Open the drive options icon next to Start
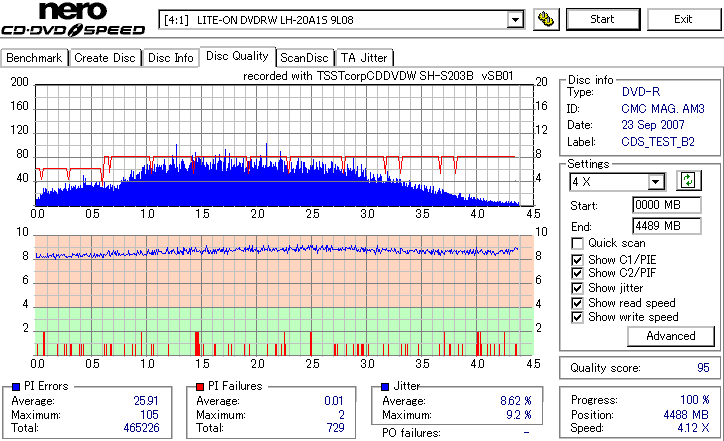 [546, 19]
